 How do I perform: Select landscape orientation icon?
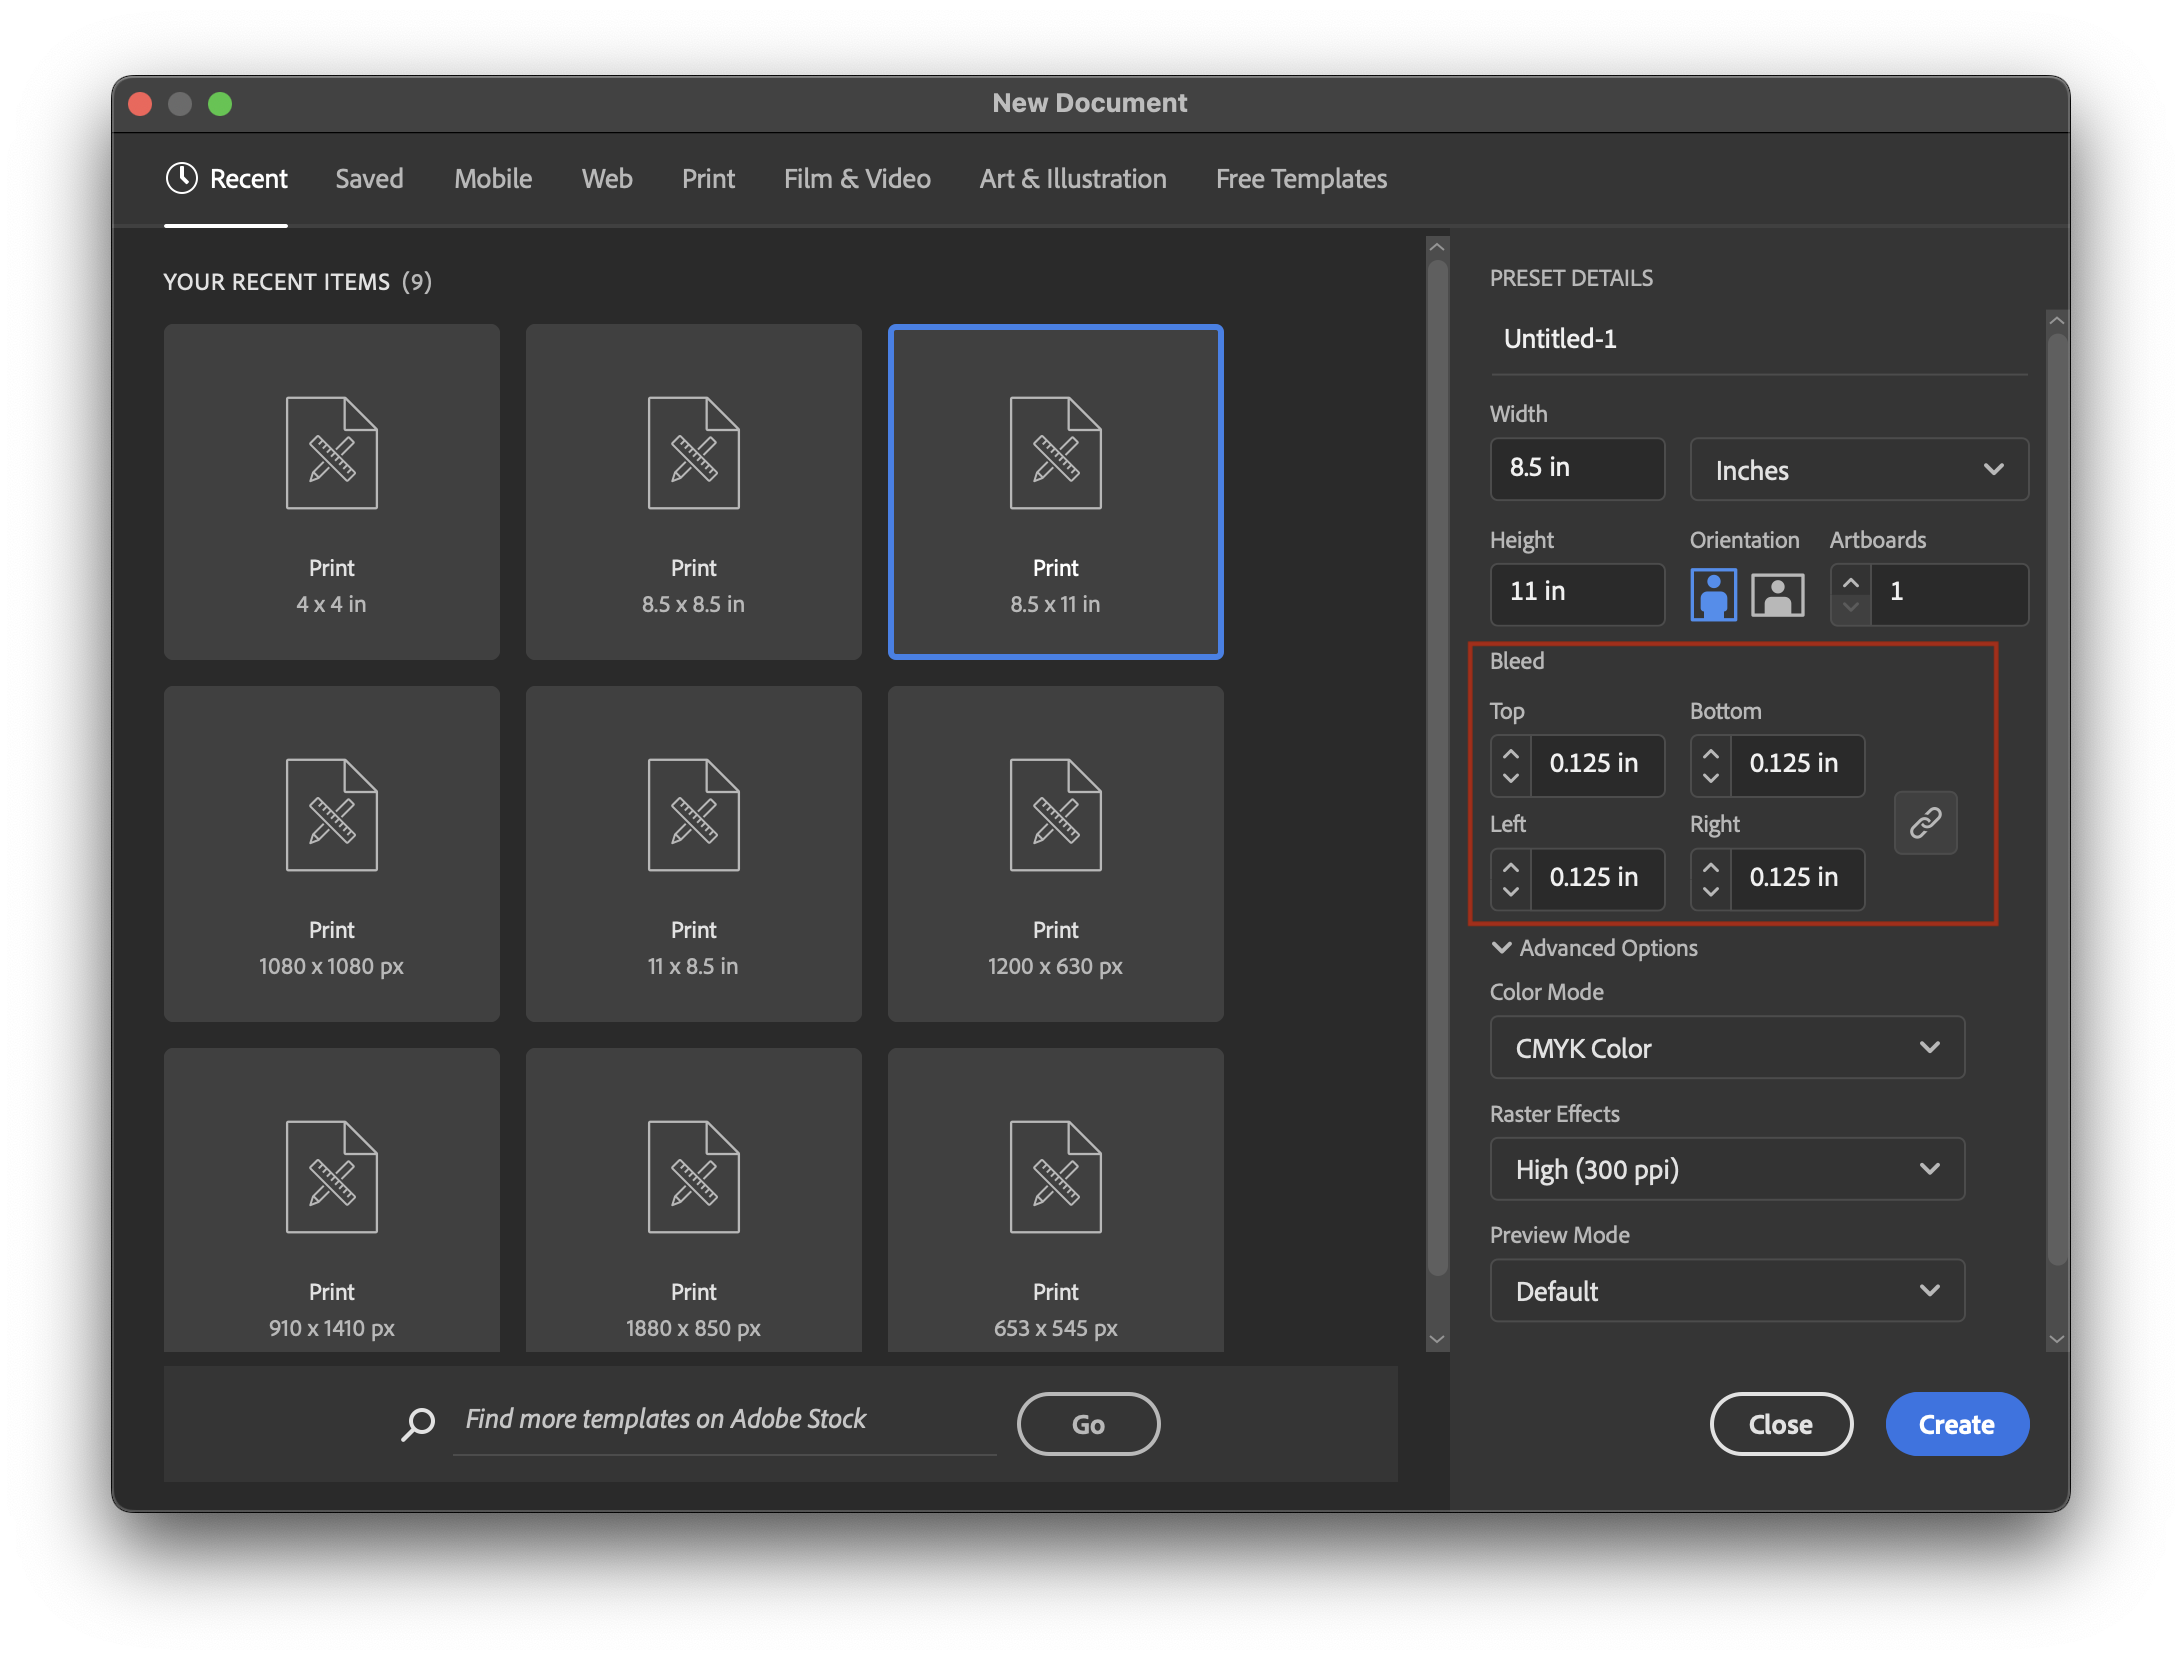click(x=1777, y=594)
